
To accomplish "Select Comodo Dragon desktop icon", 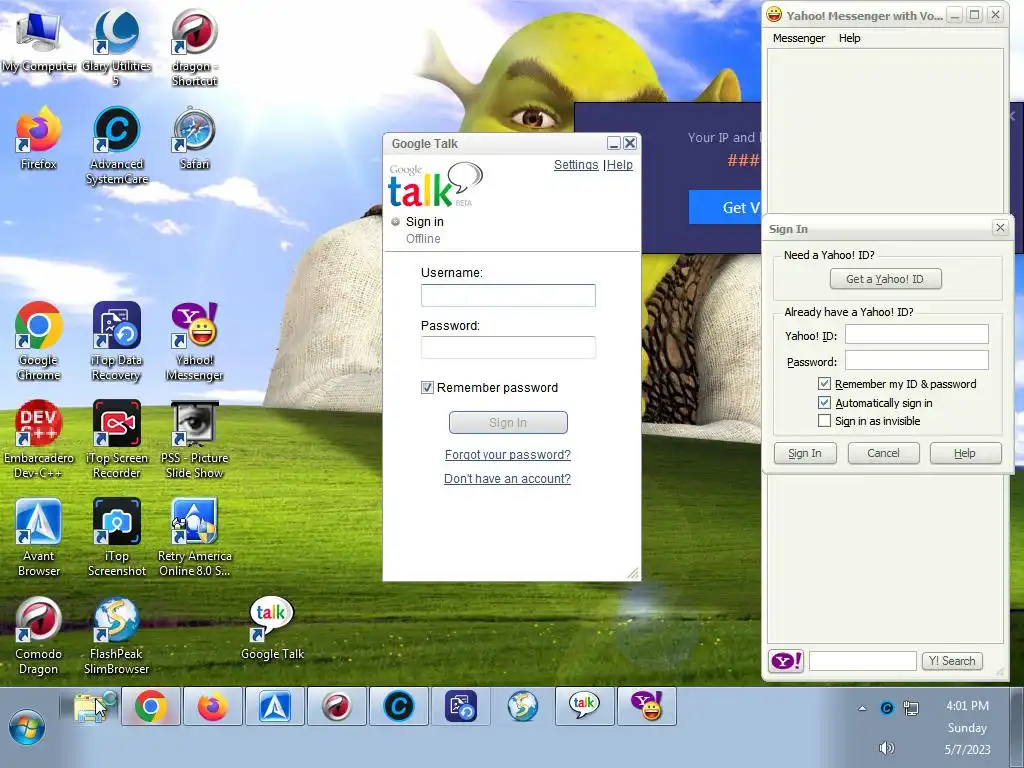I will point(39,635).
